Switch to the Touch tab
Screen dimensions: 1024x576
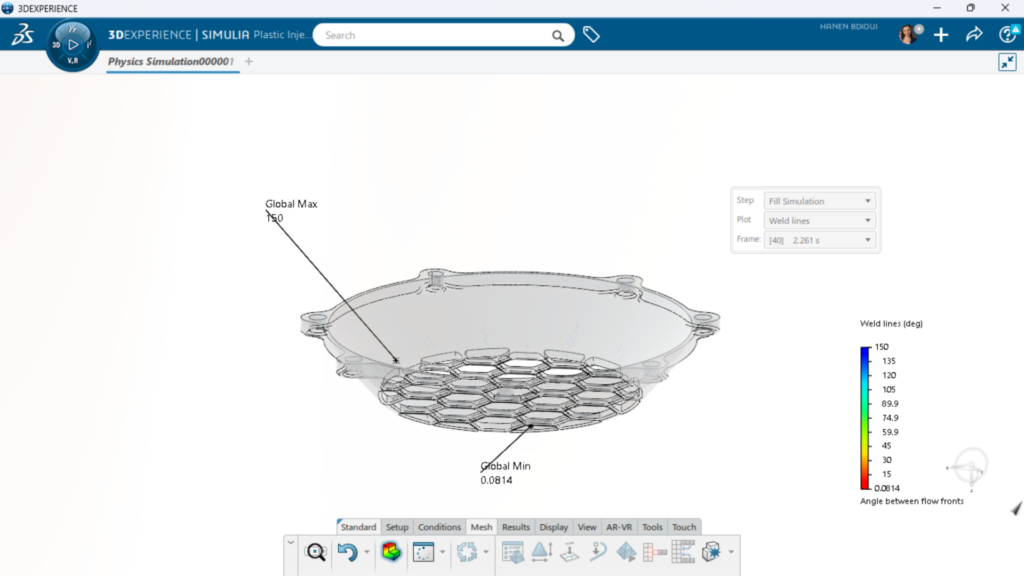click(x=684, y=527)
